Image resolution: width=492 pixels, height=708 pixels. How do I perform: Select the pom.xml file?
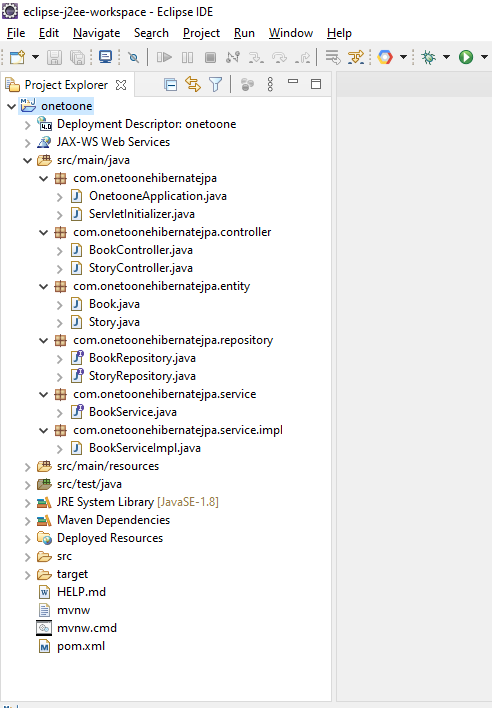[x=81, y=646]
